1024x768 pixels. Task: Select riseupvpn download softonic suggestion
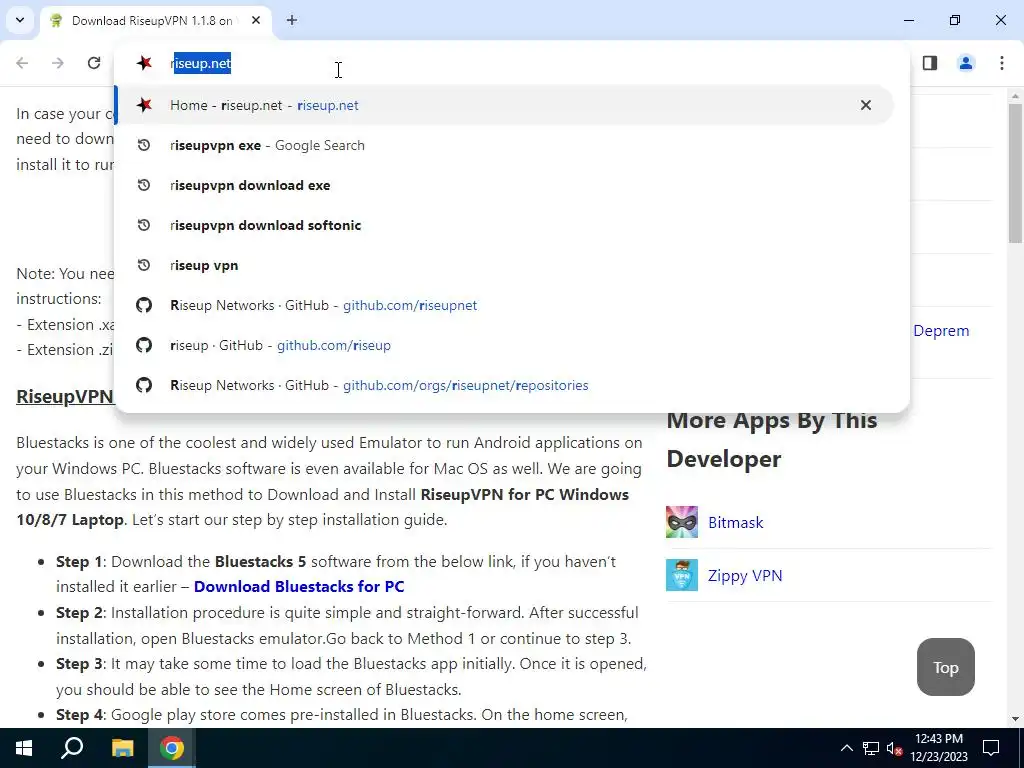pyautogui.click(x=504, y=225)
